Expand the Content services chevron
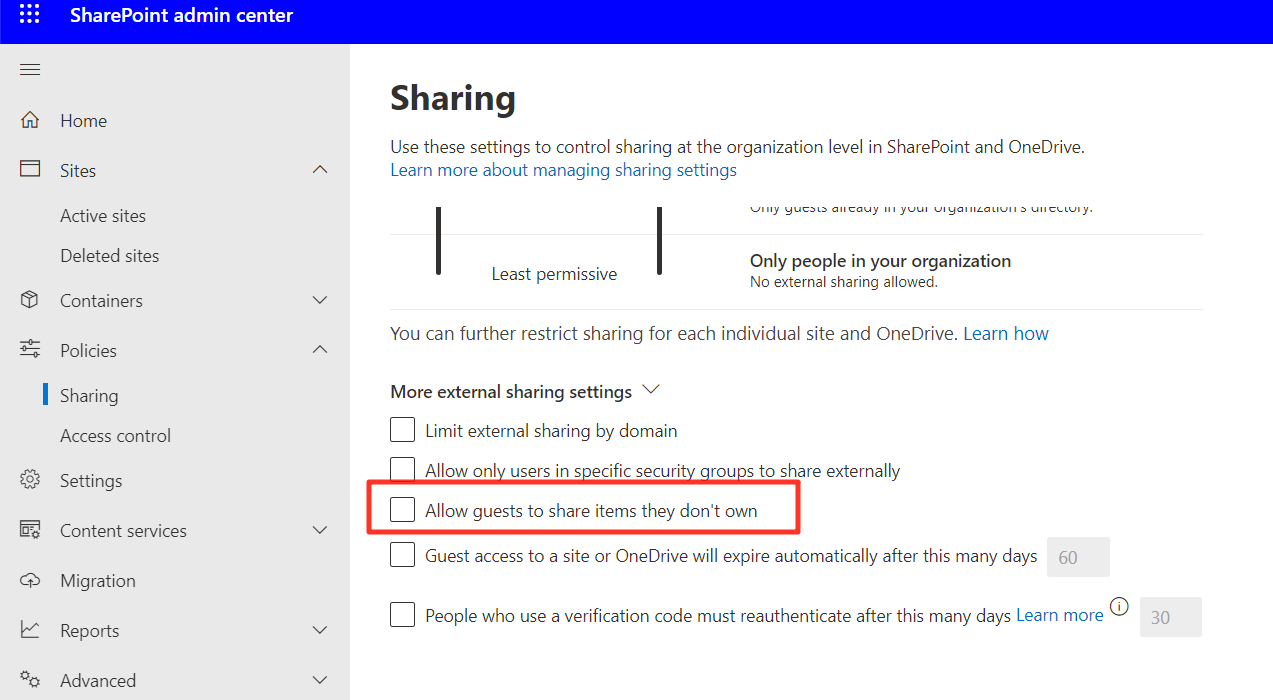The image size is (1273, 700). tap(320, 530)
